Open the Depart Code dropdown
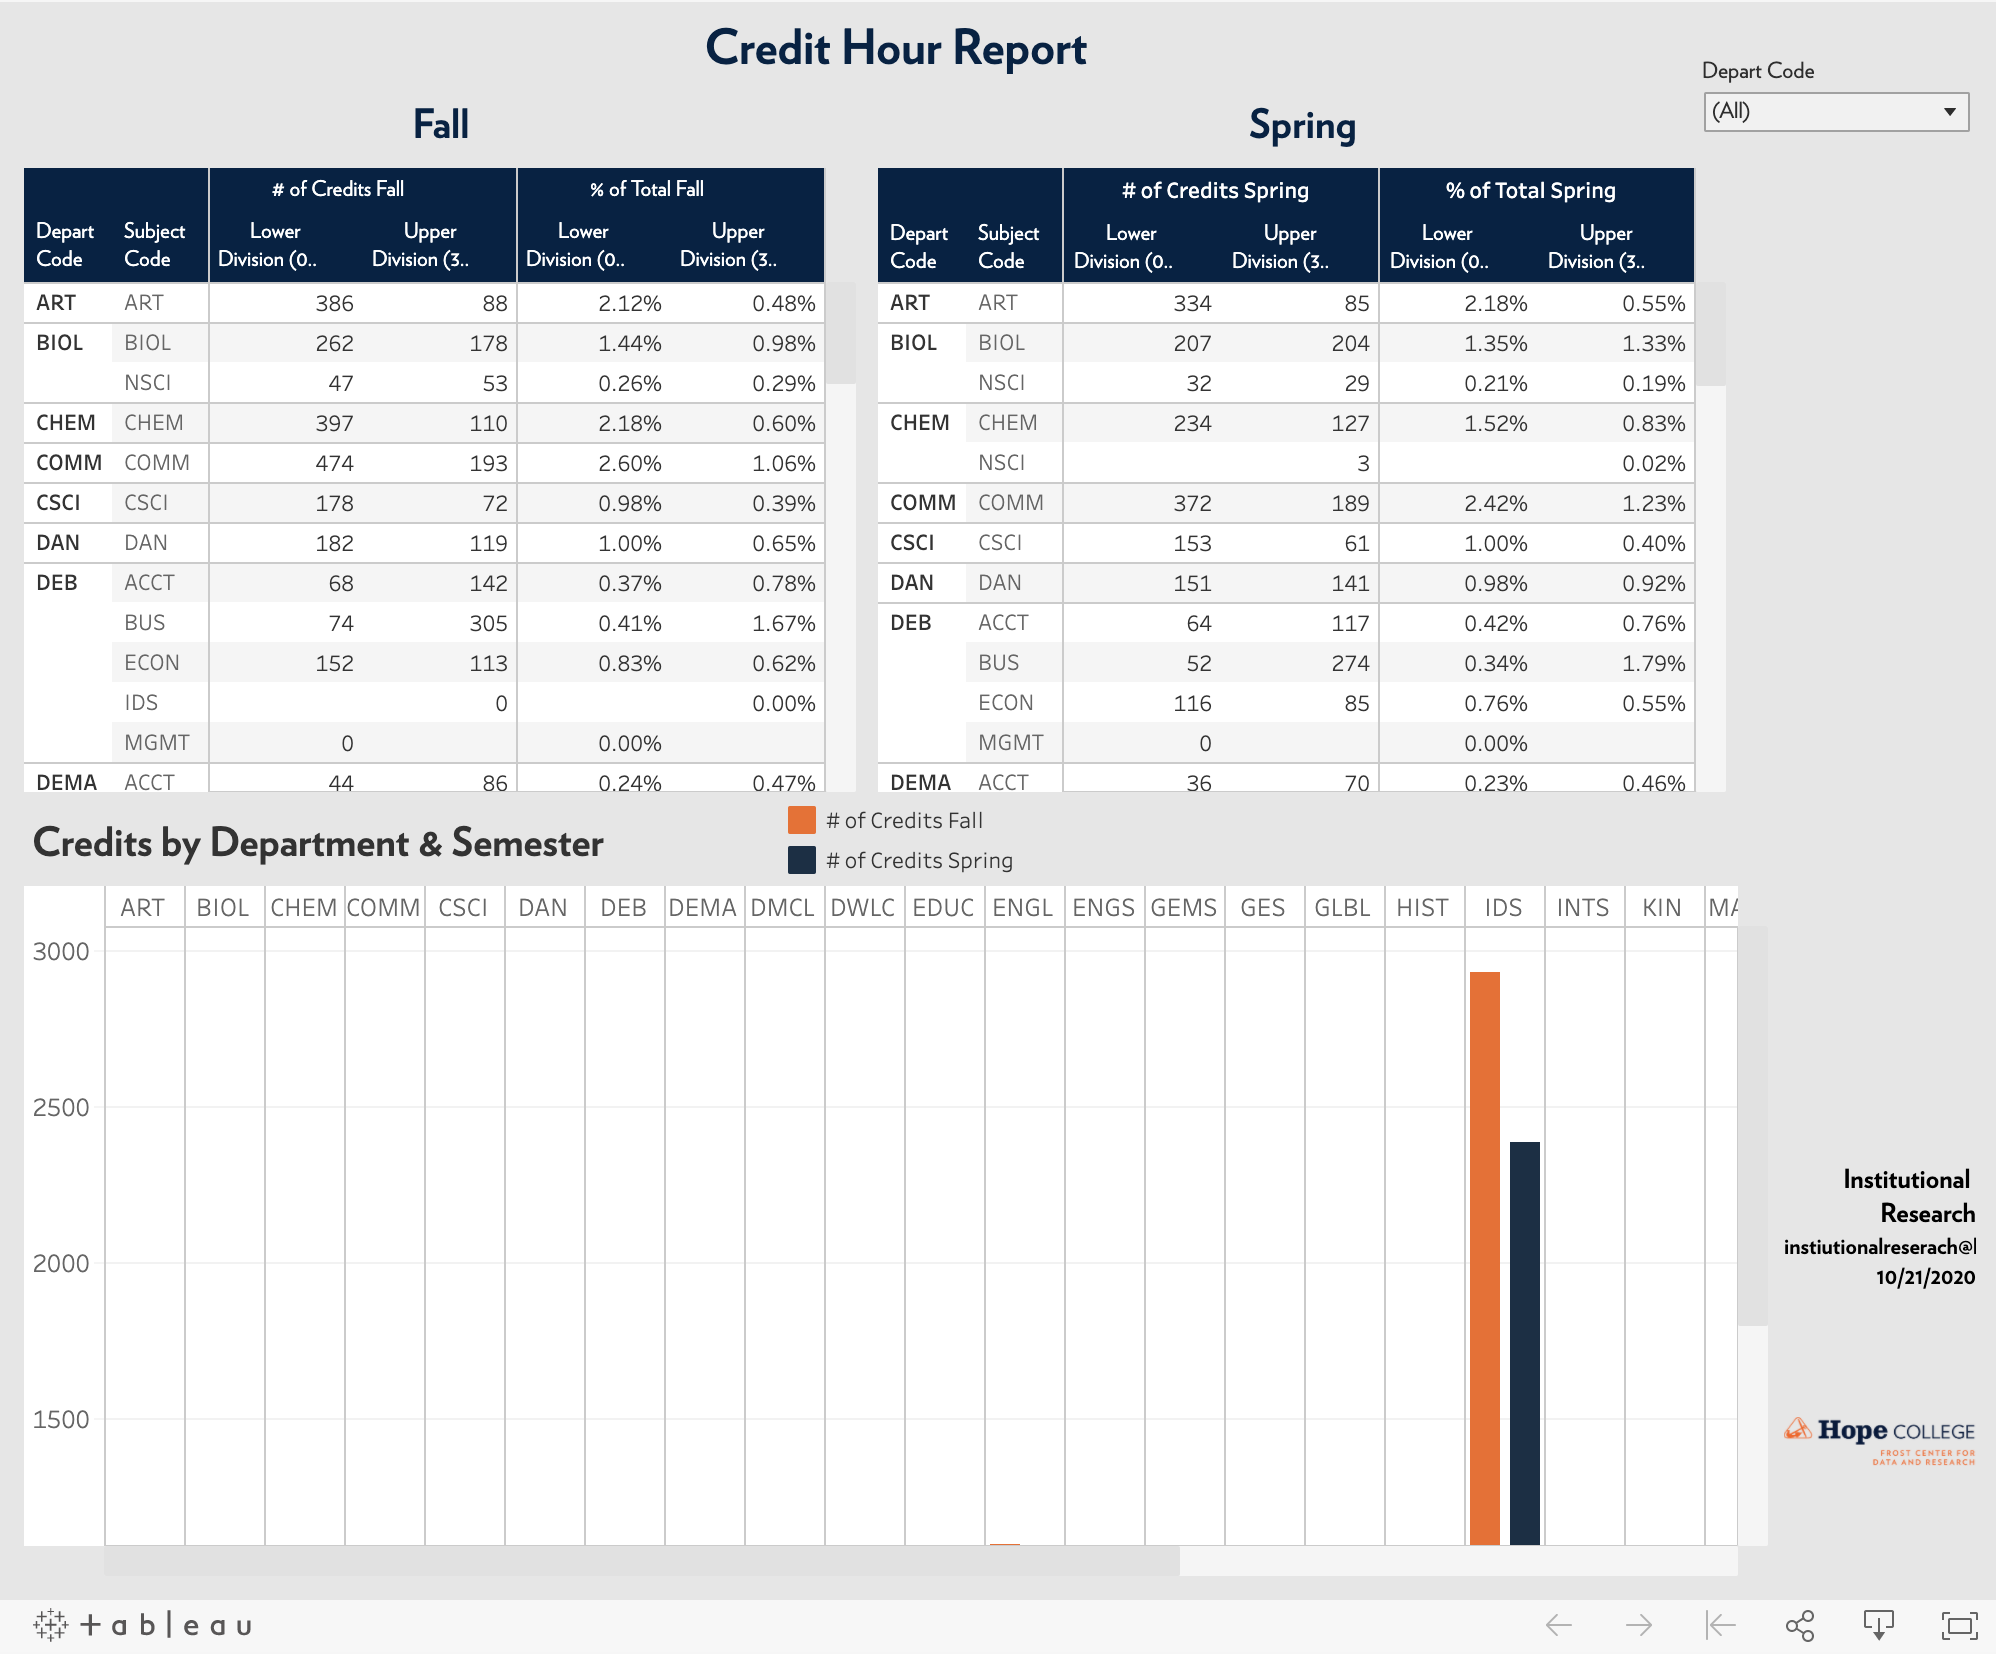Image resolution: width=1996 pixels, height=1656 pixels. click(1835, 112)
